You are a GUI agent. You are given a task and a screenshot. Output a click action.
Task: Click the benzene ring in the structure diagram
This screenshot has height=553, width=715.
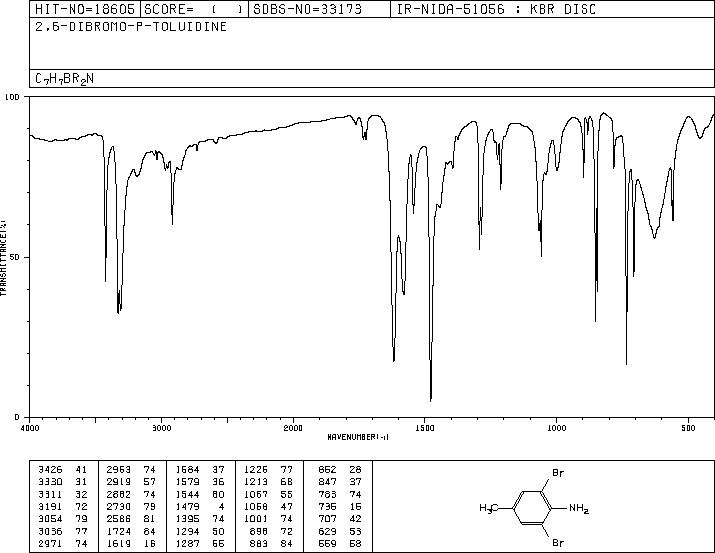pyautogui.click(x=533, y=507)
